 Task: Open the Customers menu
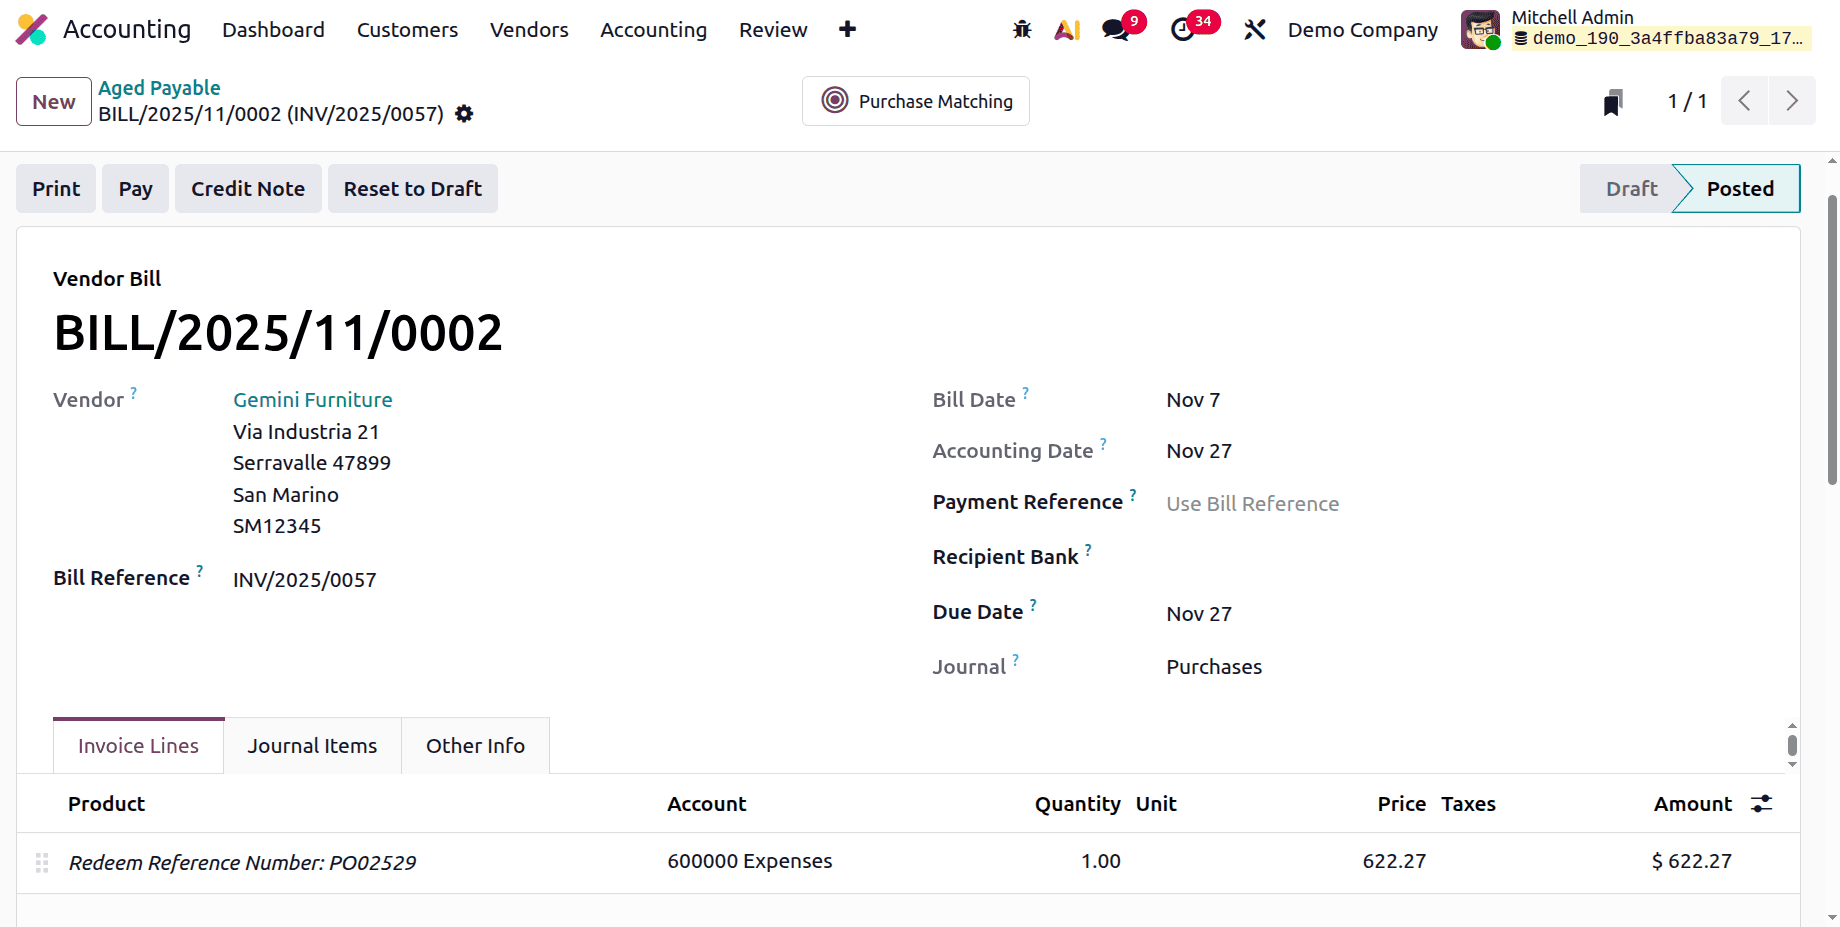(407, 30)
